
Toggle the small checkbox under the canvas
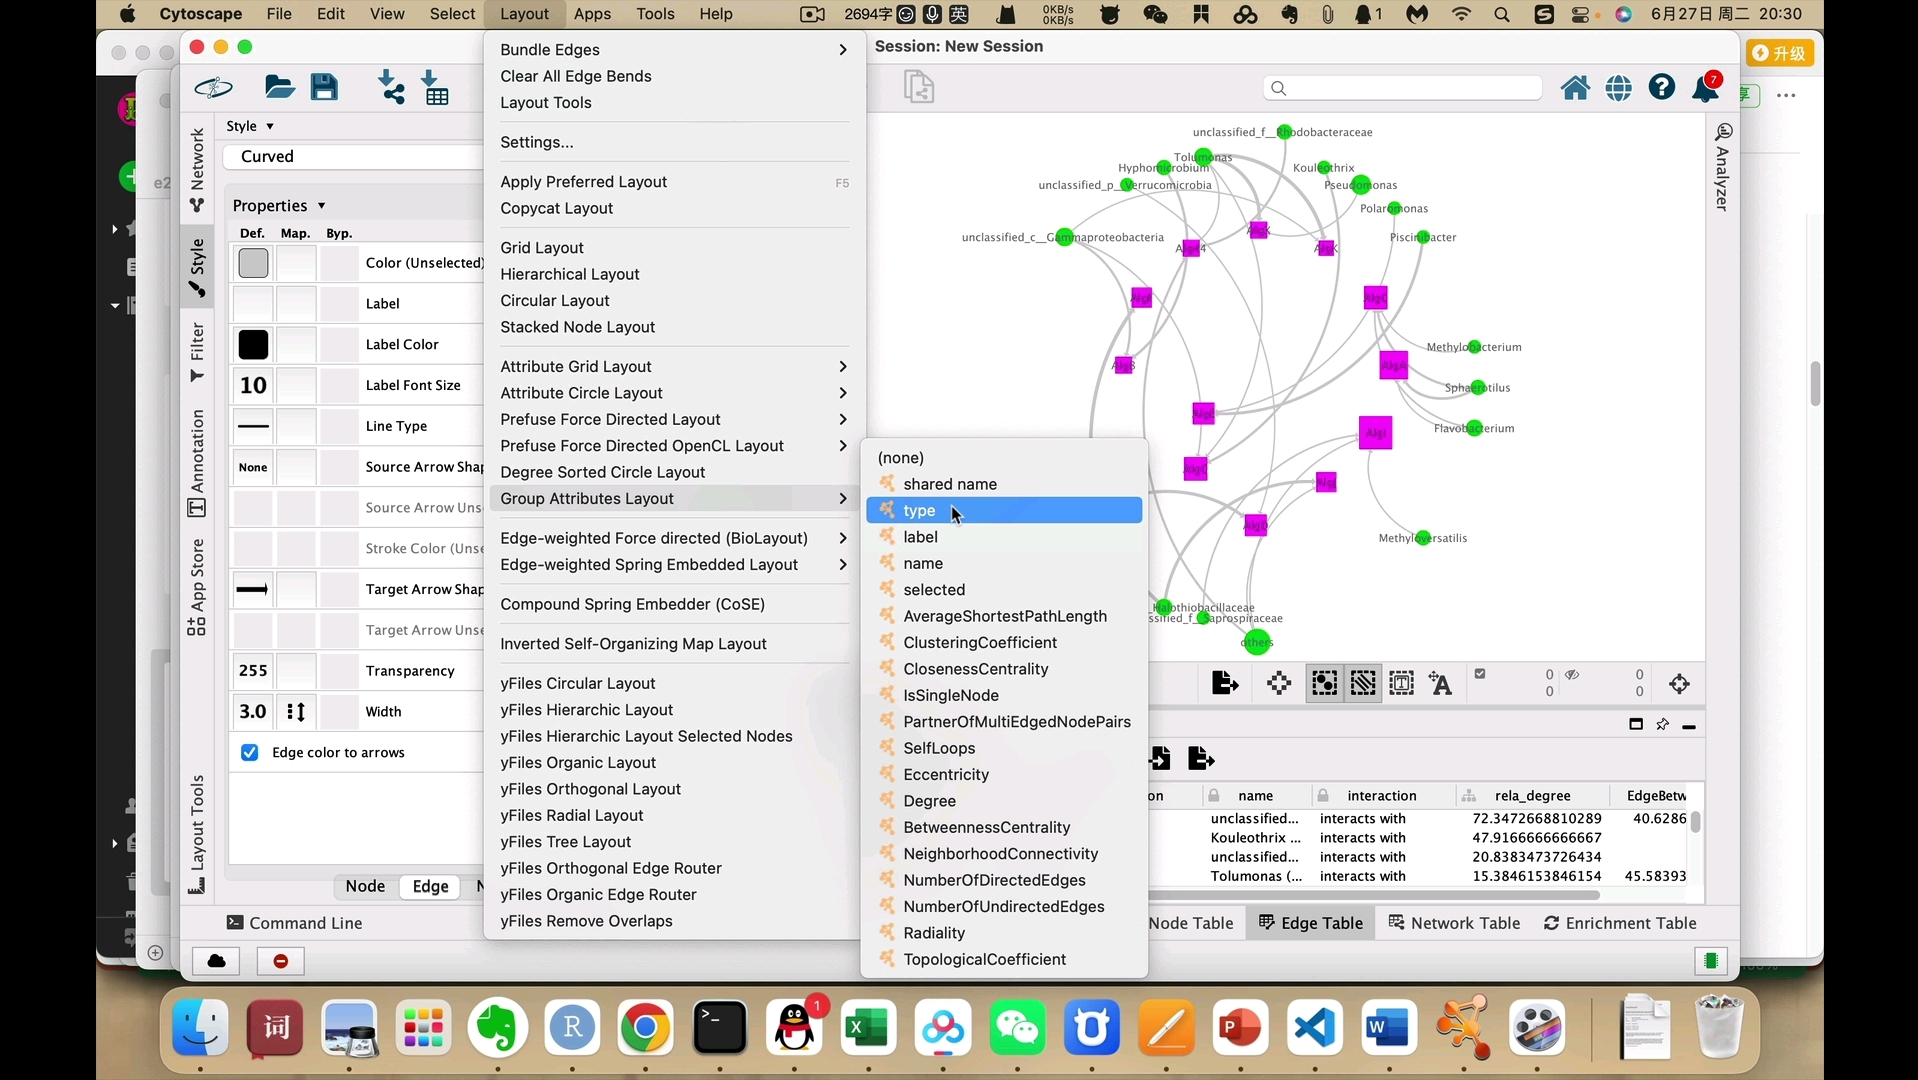pyautogui.click(x=1480, y=674)
